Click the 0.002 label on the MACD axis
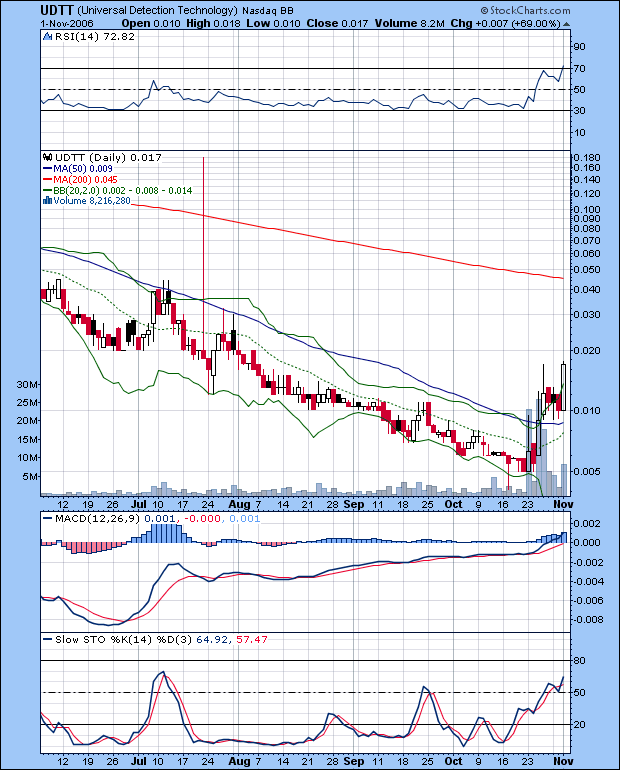Image resolution: width=620 pixels, height=770 pixels. click(587, 524)
